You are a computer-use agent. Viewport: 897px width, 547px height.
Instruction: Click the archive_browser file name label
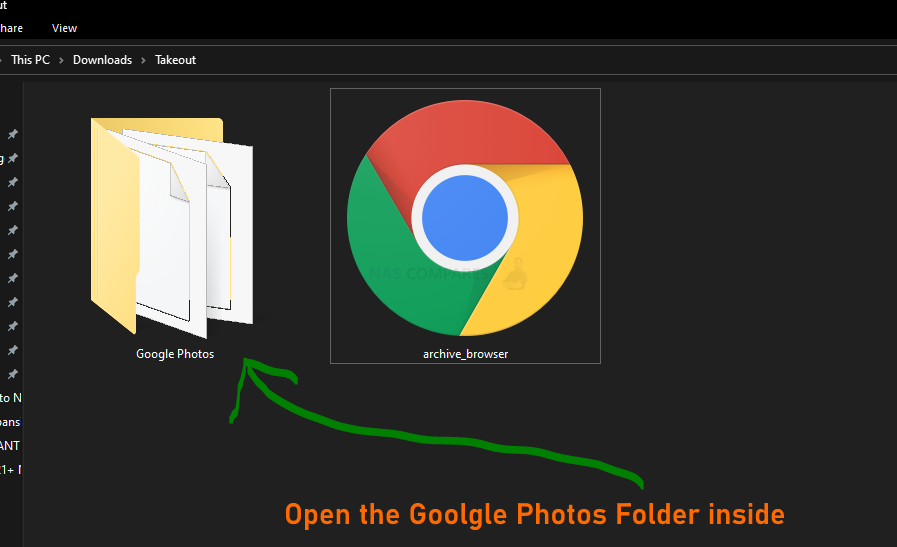(465, 354)
